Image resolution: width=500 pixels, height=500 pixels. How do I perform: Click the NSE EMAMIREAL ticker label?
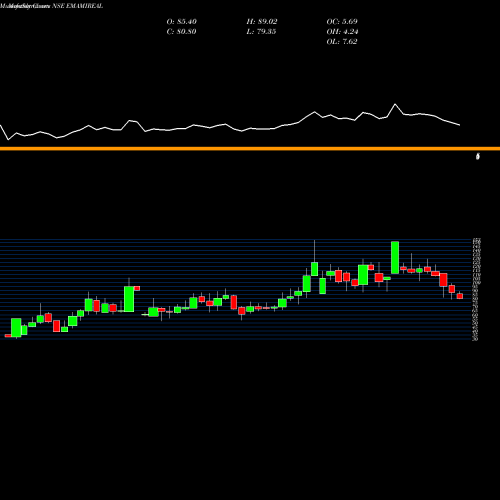(78, 6)
